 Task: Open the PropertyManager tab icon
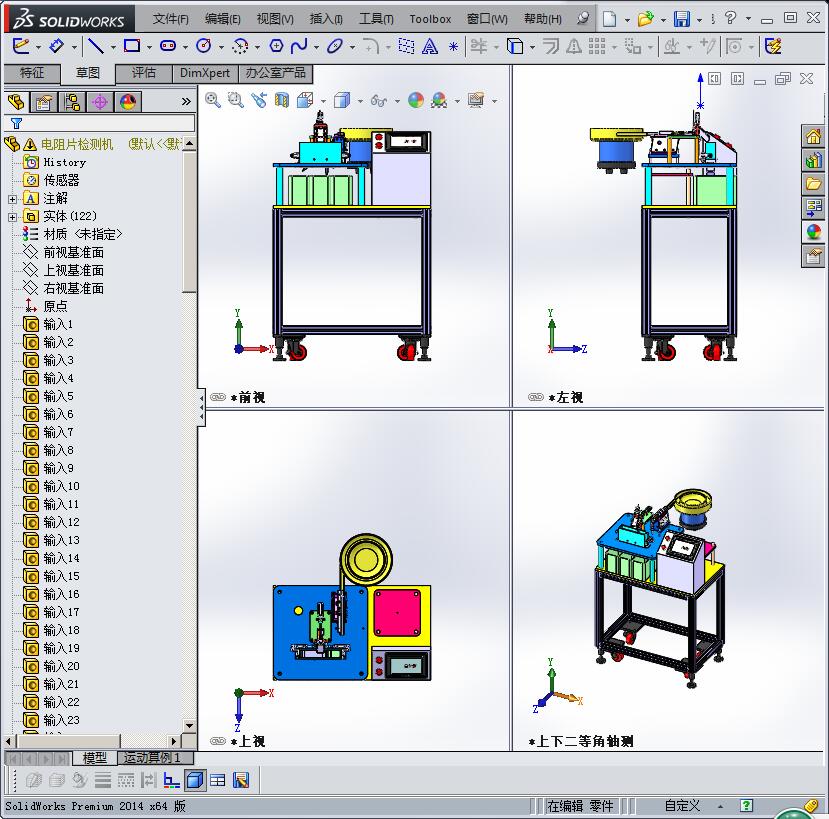[43, 101]
